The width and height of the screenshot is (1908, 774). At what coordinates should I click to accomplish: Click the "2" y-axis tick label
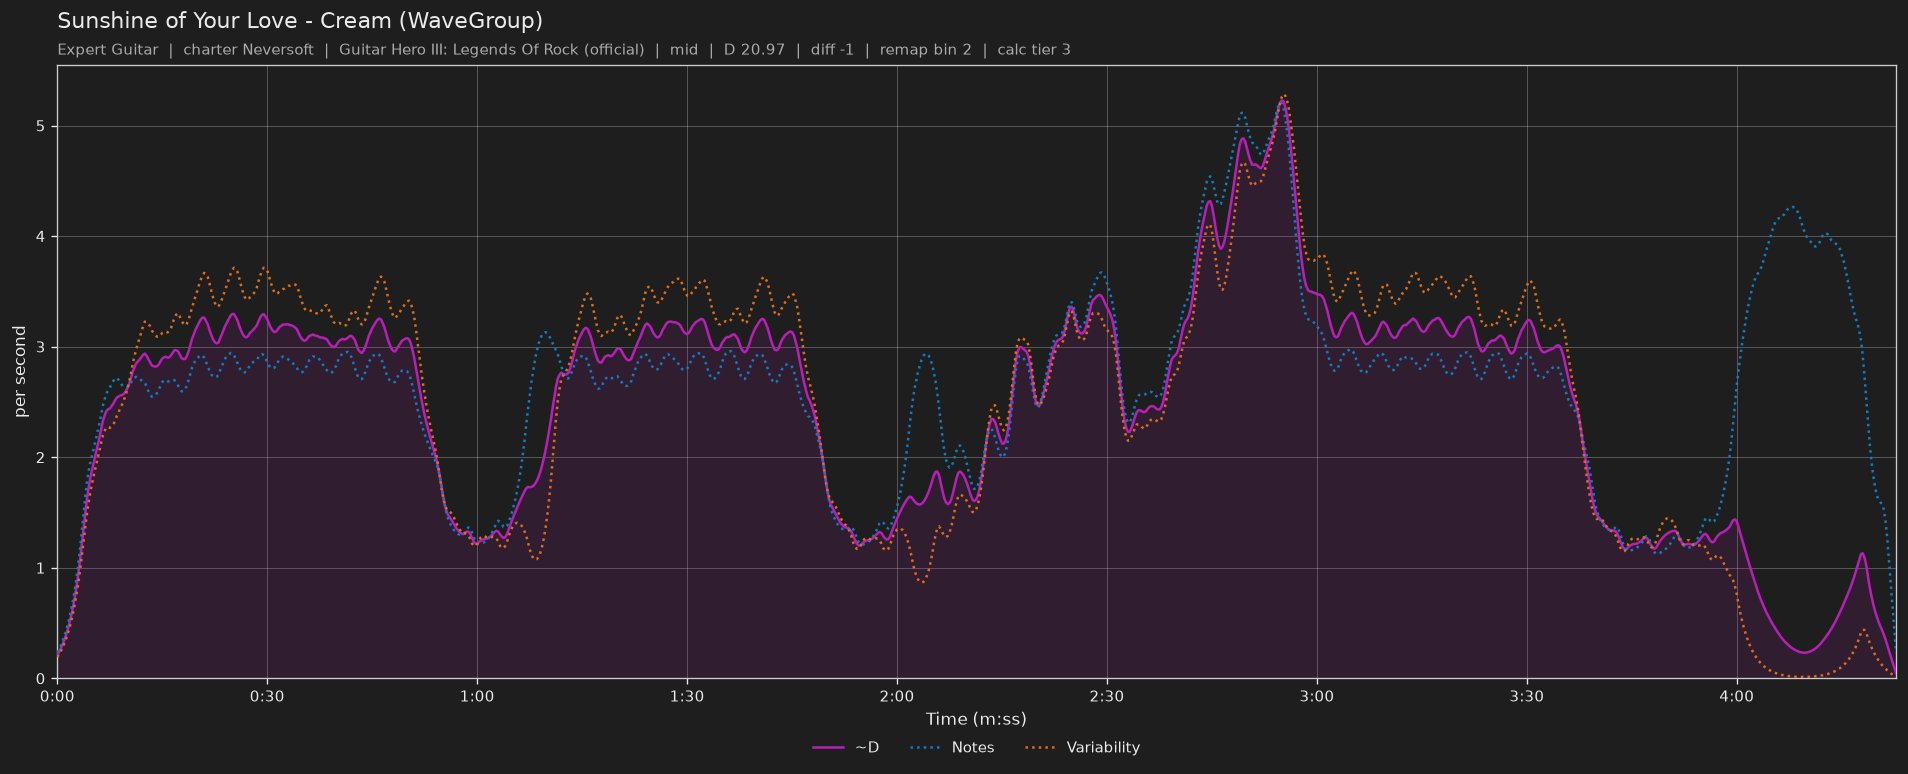(x=42, y=458)
